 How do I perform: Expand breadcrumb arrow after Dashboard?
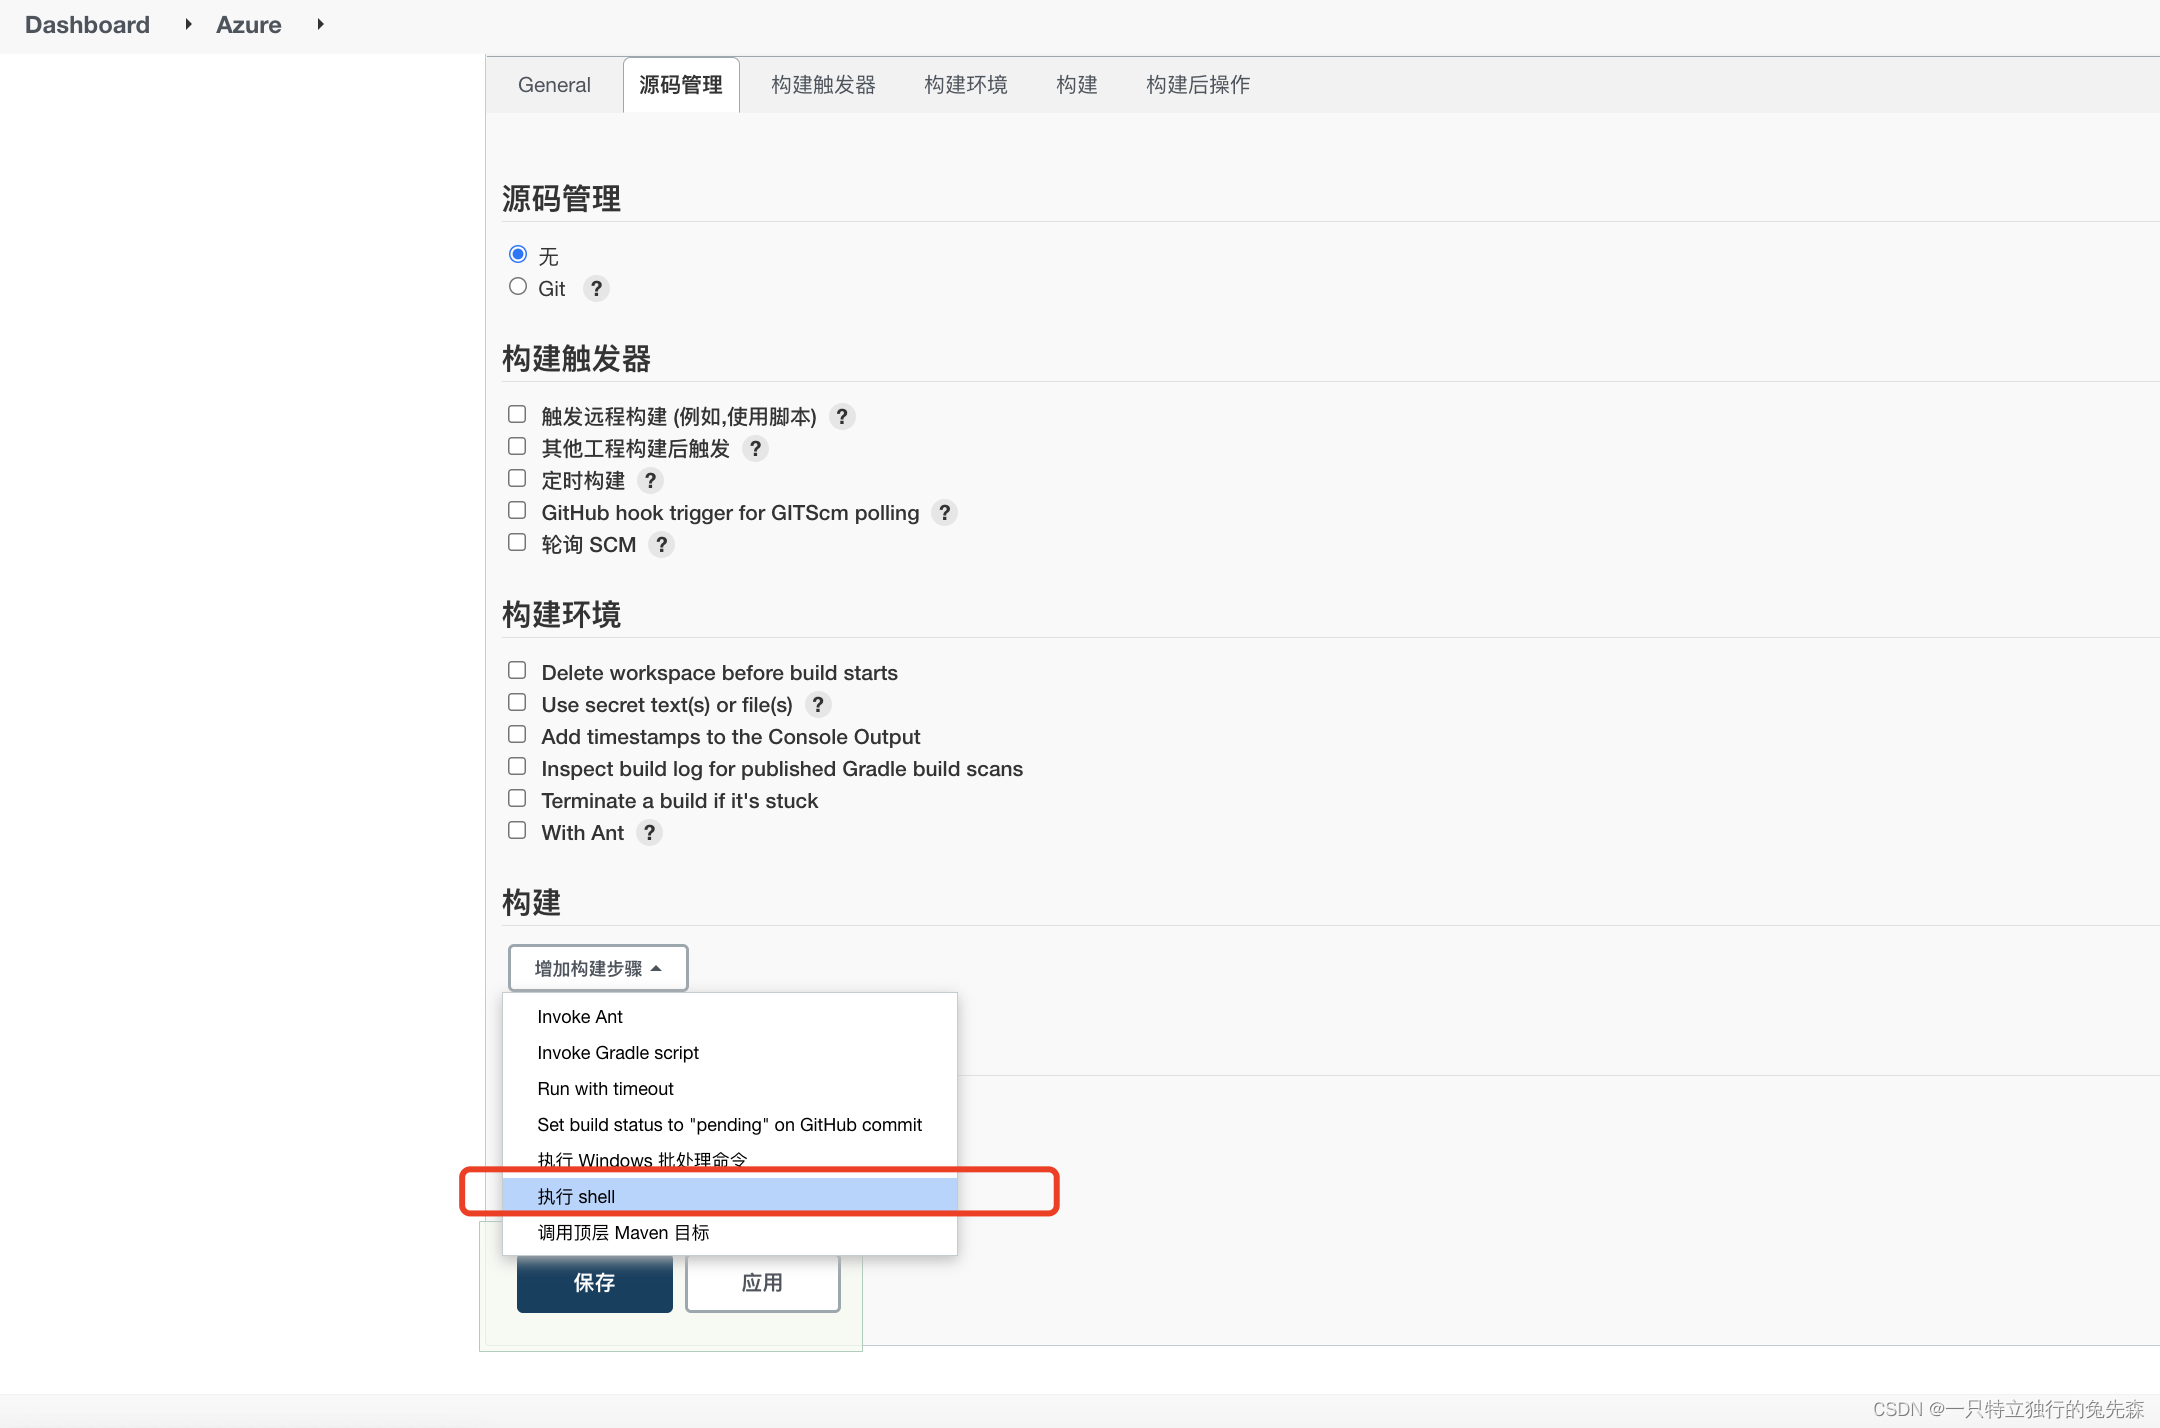point(188,24)
